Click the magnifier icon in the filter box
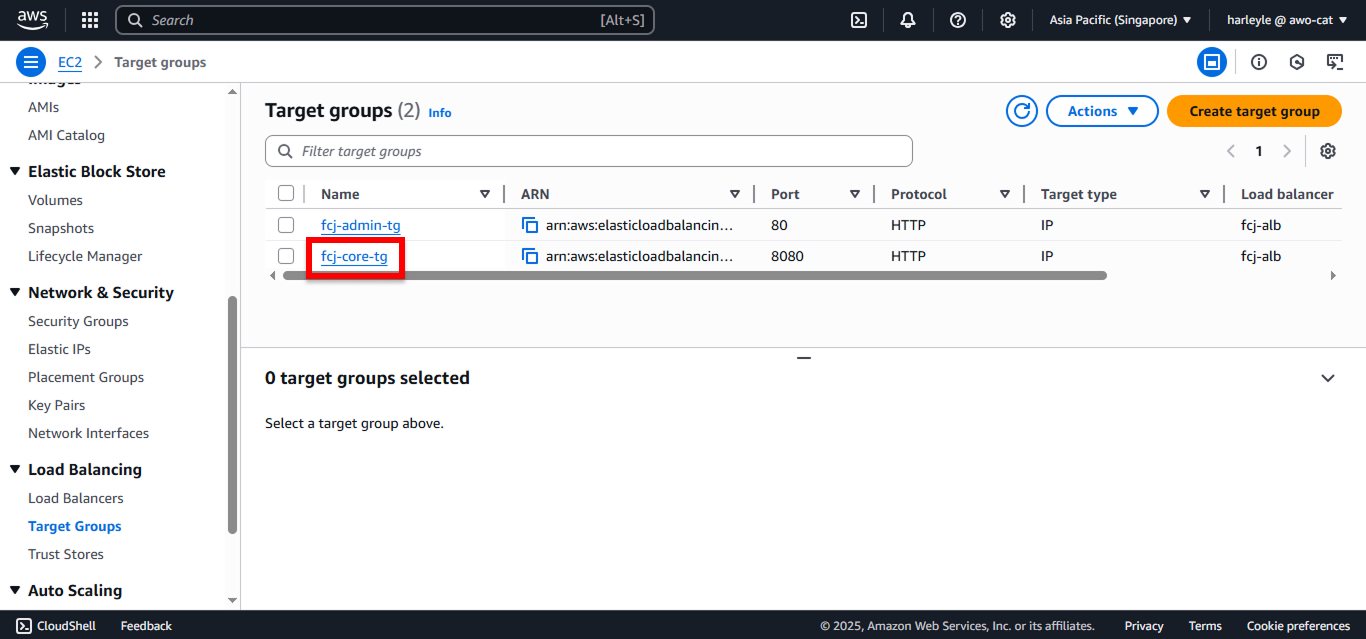Viewport: 1366px width, 639px height. pos(284,151)
